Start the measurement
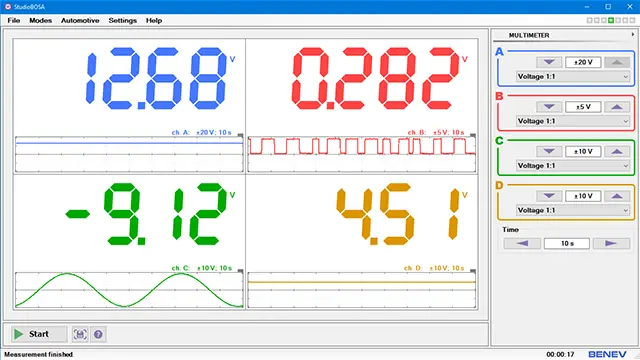640x360 pixels. 38,334
